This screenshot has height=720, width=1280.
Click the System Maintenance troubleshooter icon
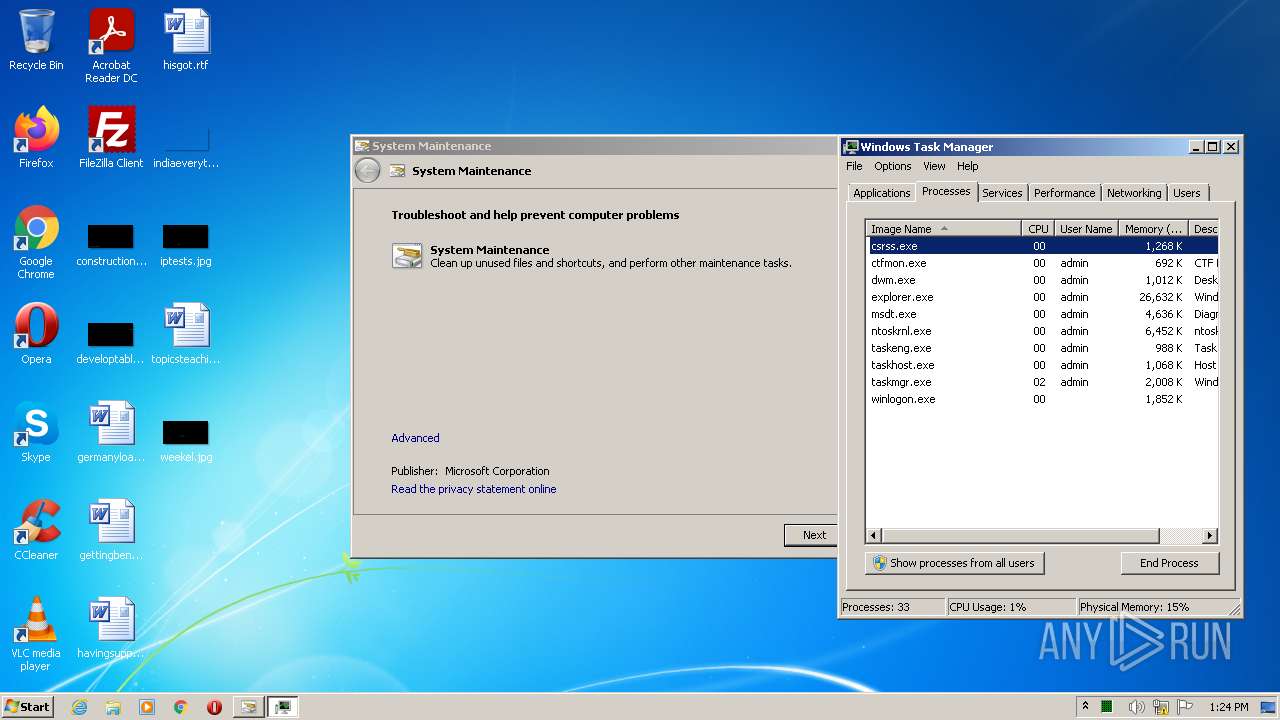[x=407, y=256]
